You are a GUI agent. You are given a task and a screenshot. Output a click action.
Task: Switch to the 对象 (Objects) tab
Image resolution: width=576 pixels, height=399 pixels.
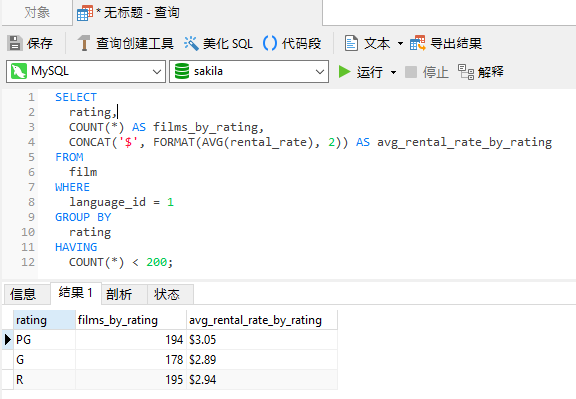[x=37, y=13]
